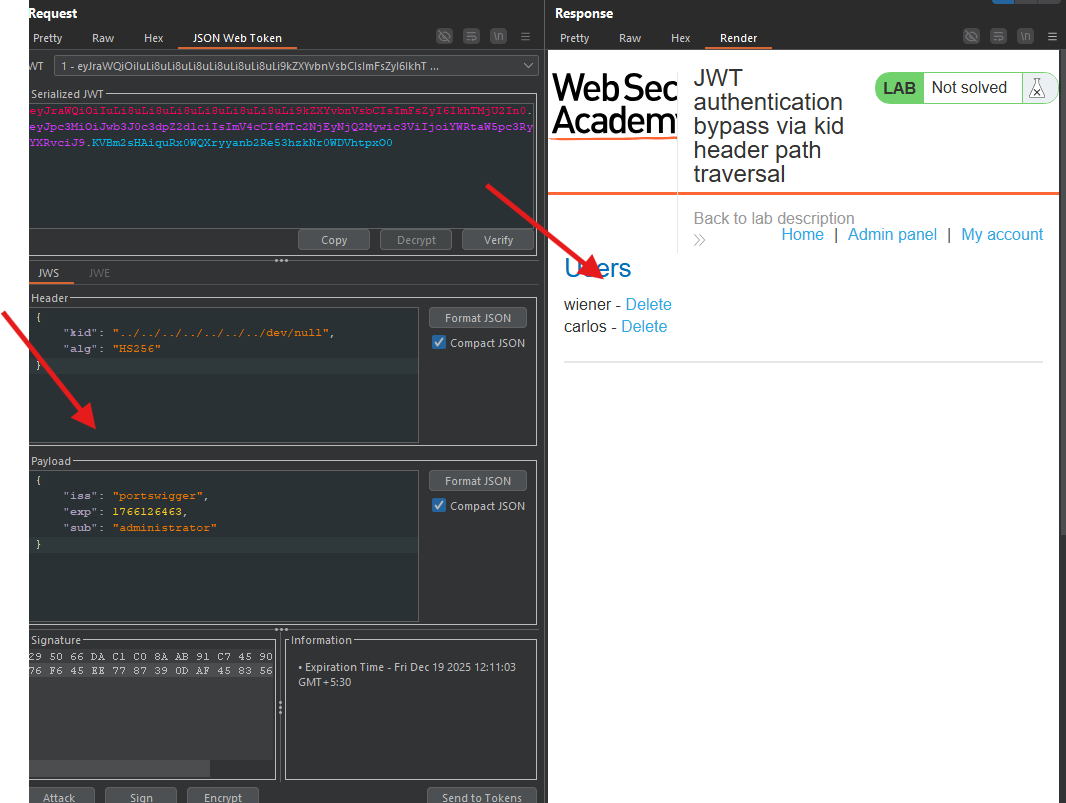Switch to Response Raw tab
This screenshot has width=1066, height=803.
630,38
